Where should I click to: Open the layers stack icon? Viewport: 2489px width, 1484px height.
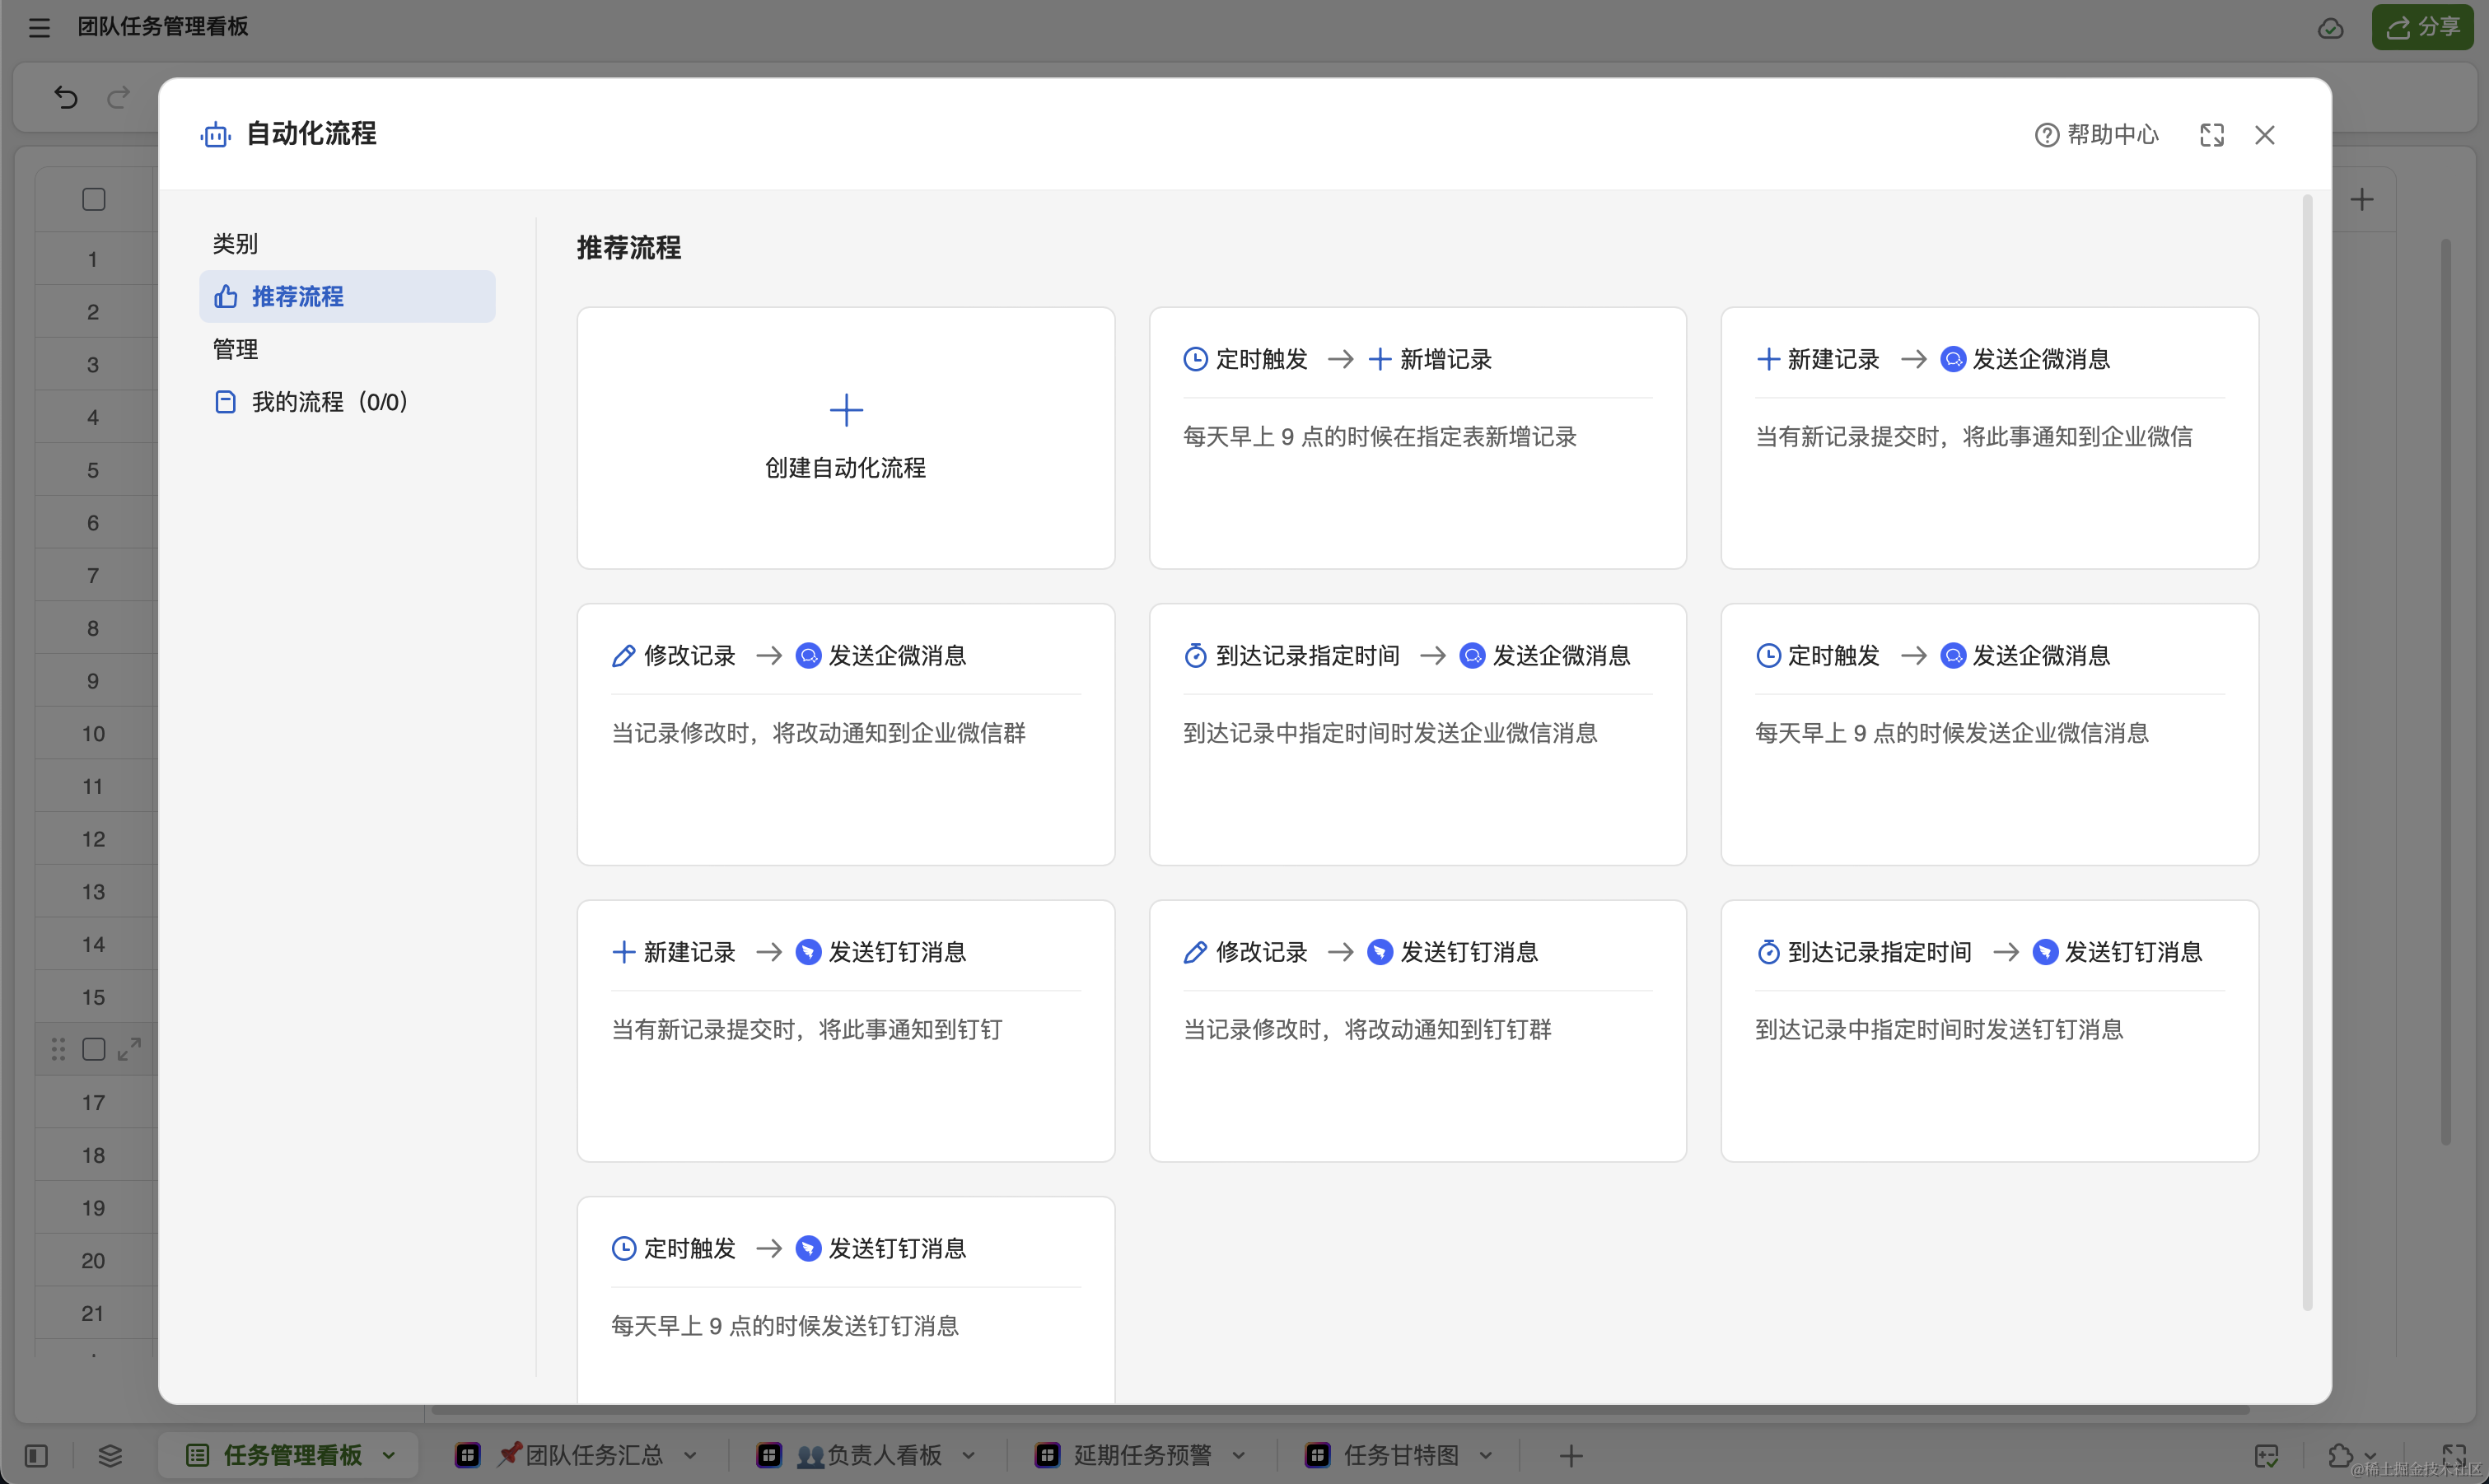tap(110, 1455)
